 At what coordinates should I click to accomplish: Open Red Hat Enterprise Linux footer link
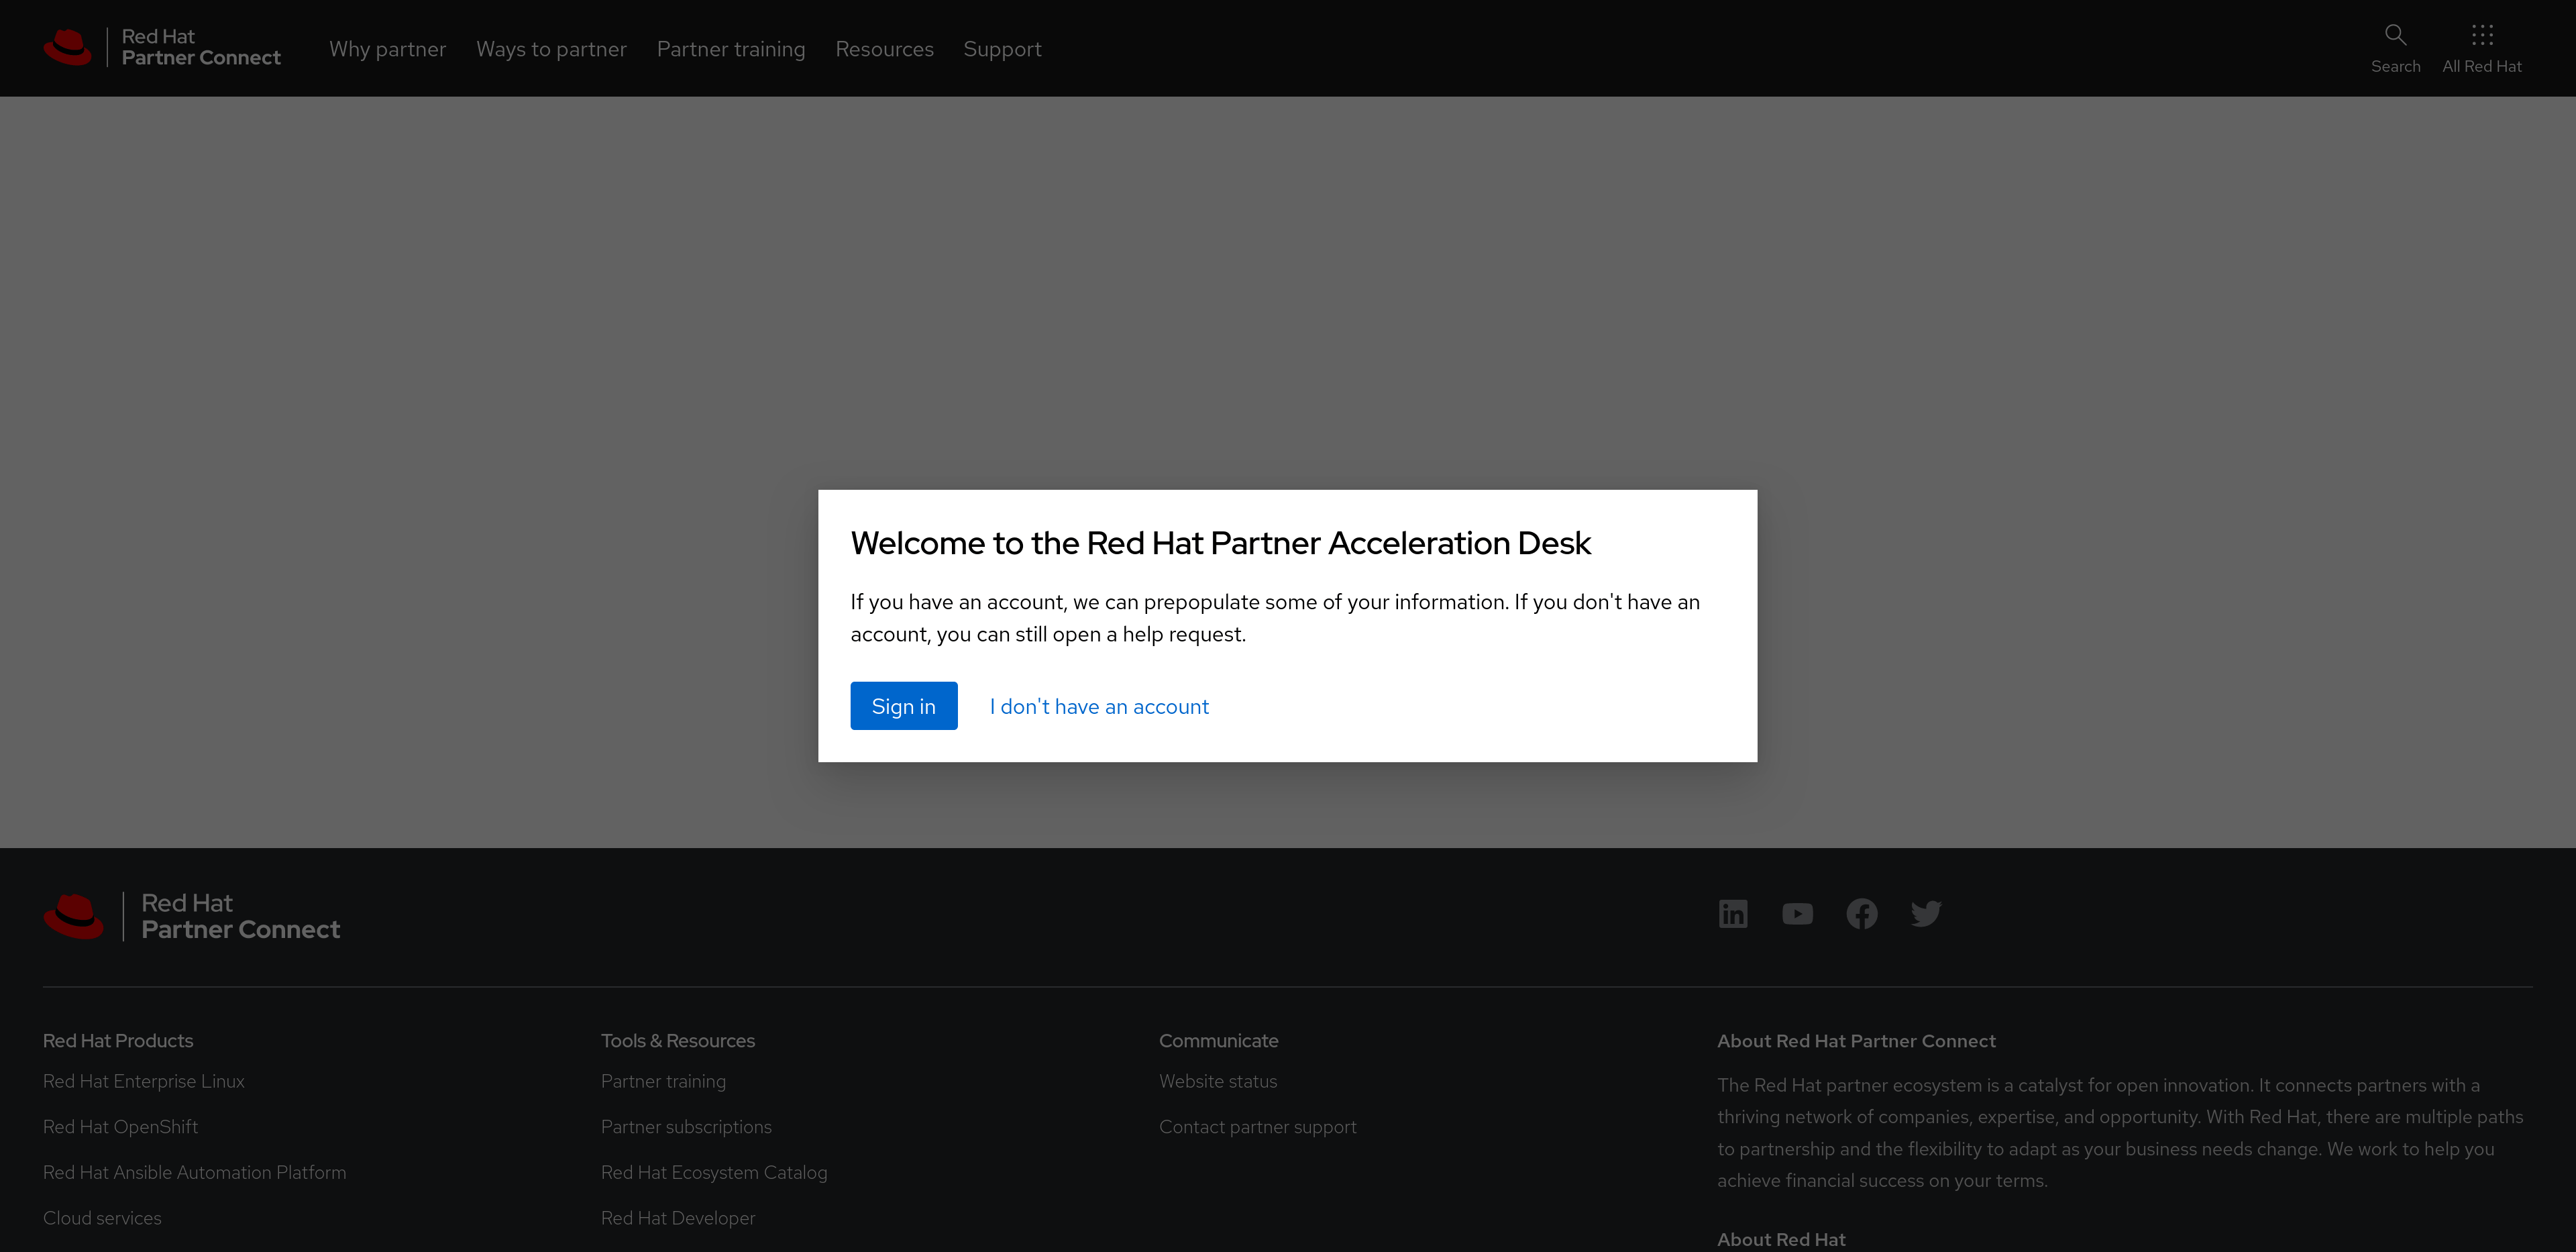[x=143, y=1081]
